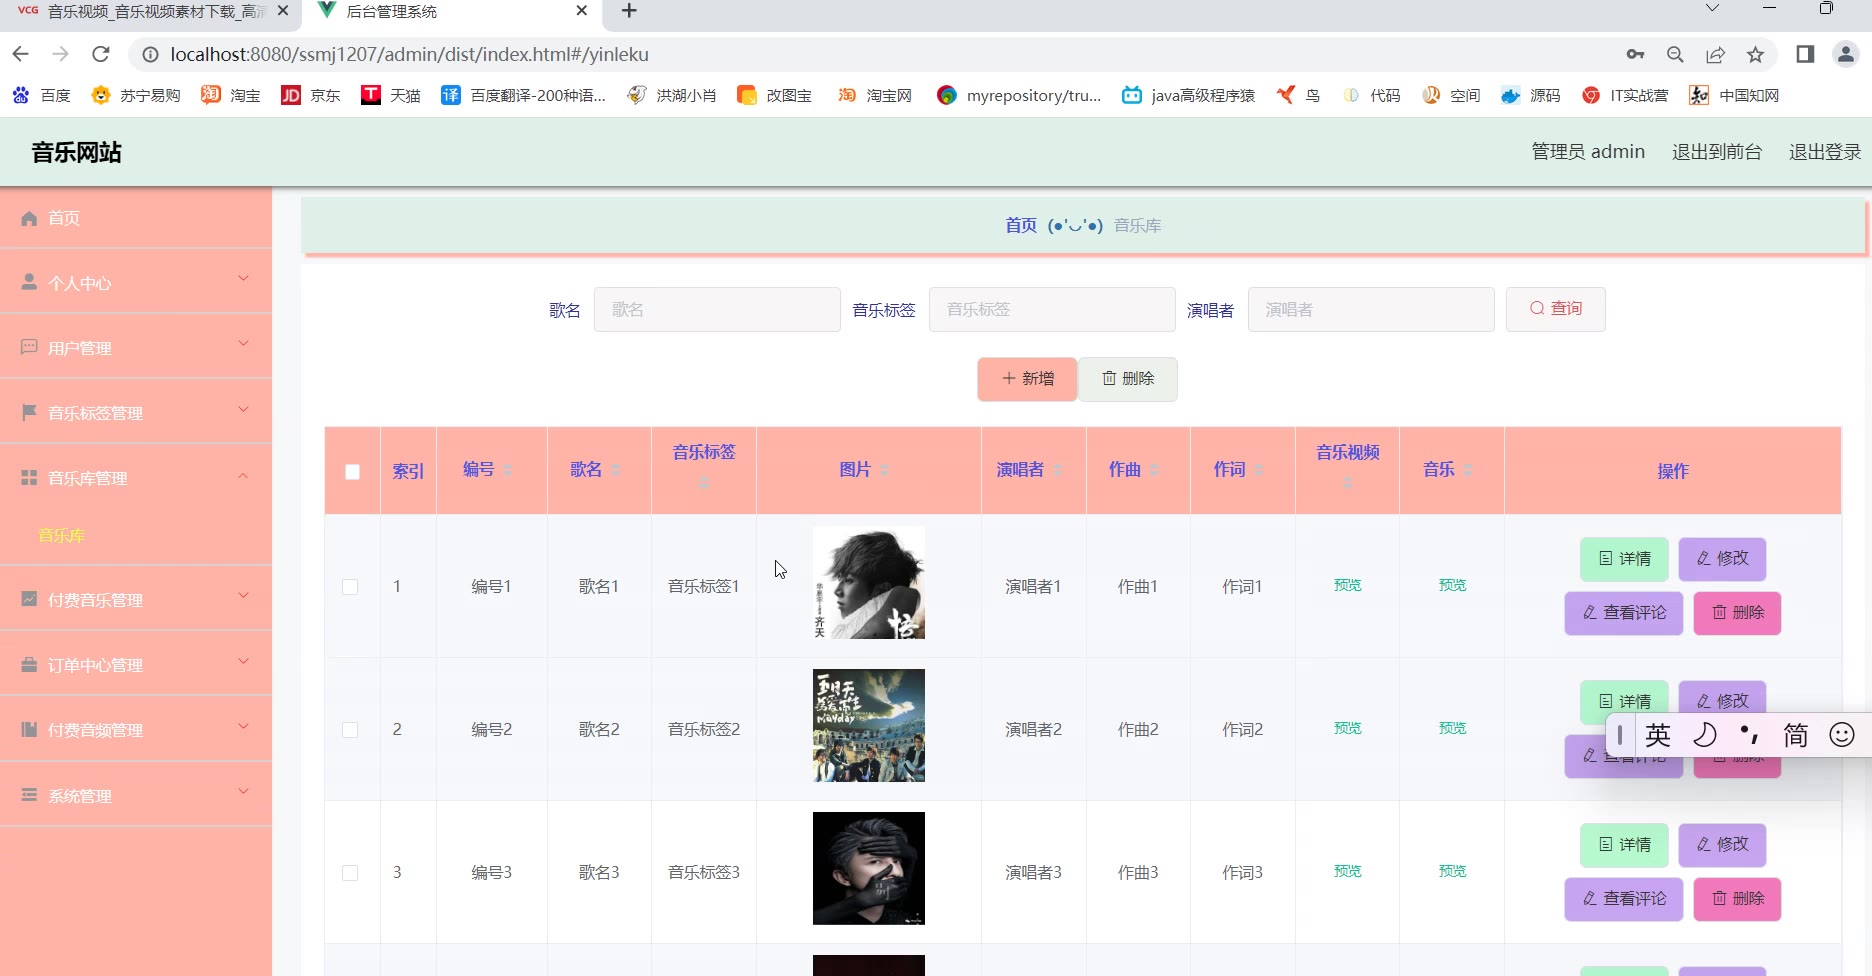This screenshot has width=1872, height=976.
Task: Go to 首页 in the sidebar
Action: click(x=136, y=218)
